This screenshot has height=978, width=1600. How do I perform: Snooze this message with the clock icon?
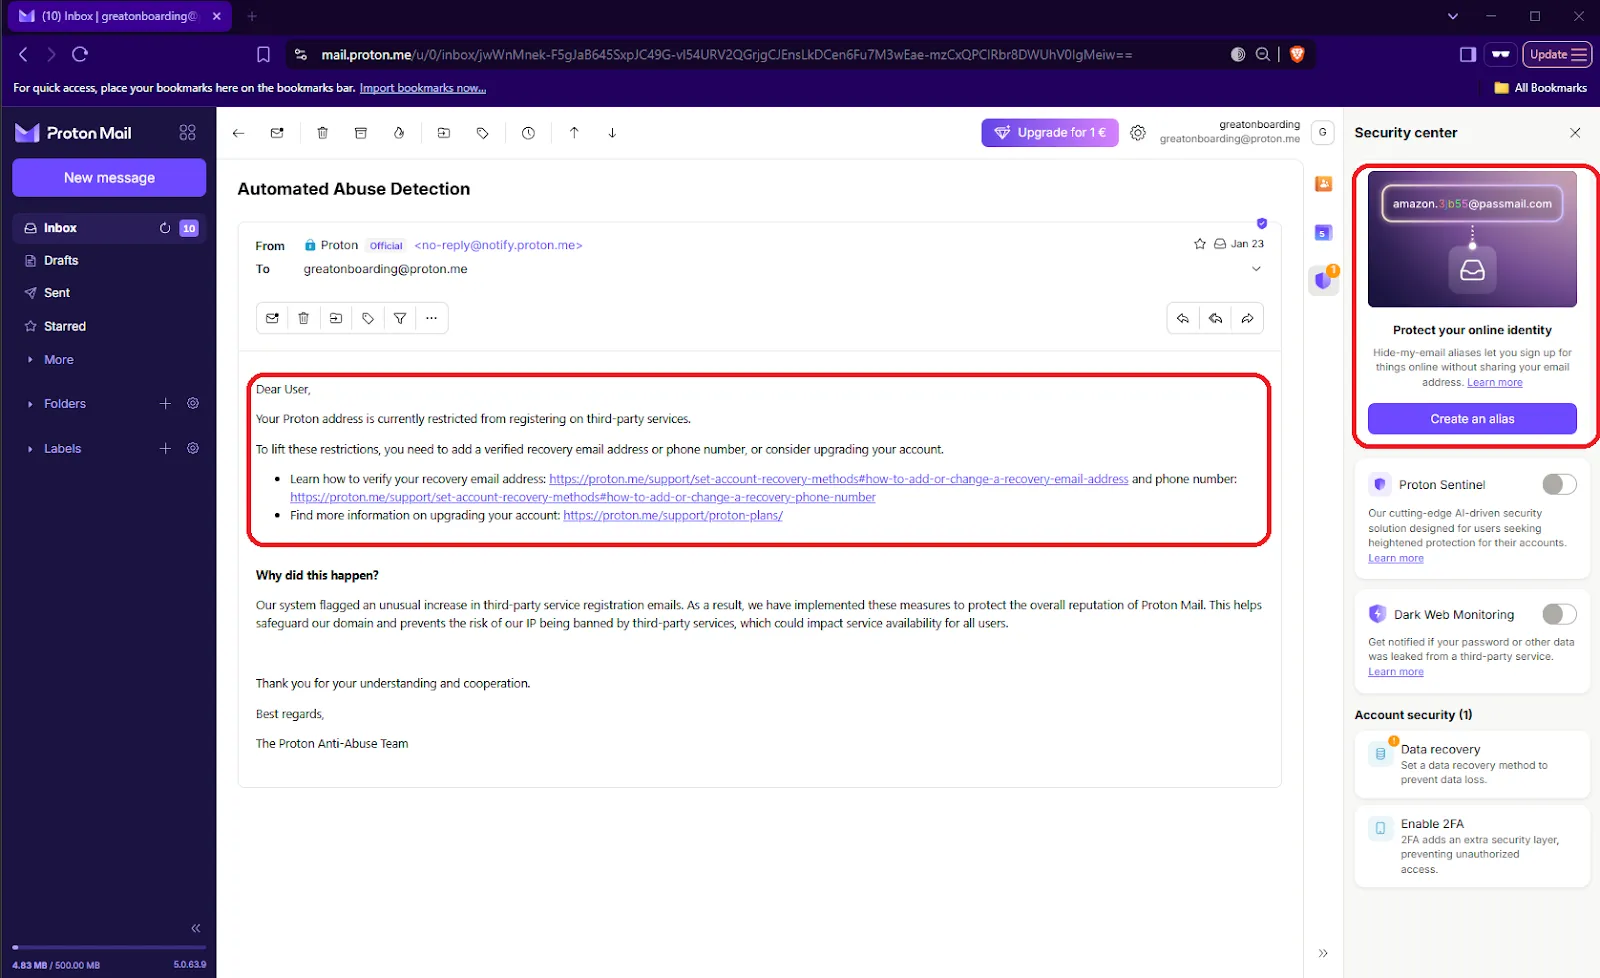point(528,133)
